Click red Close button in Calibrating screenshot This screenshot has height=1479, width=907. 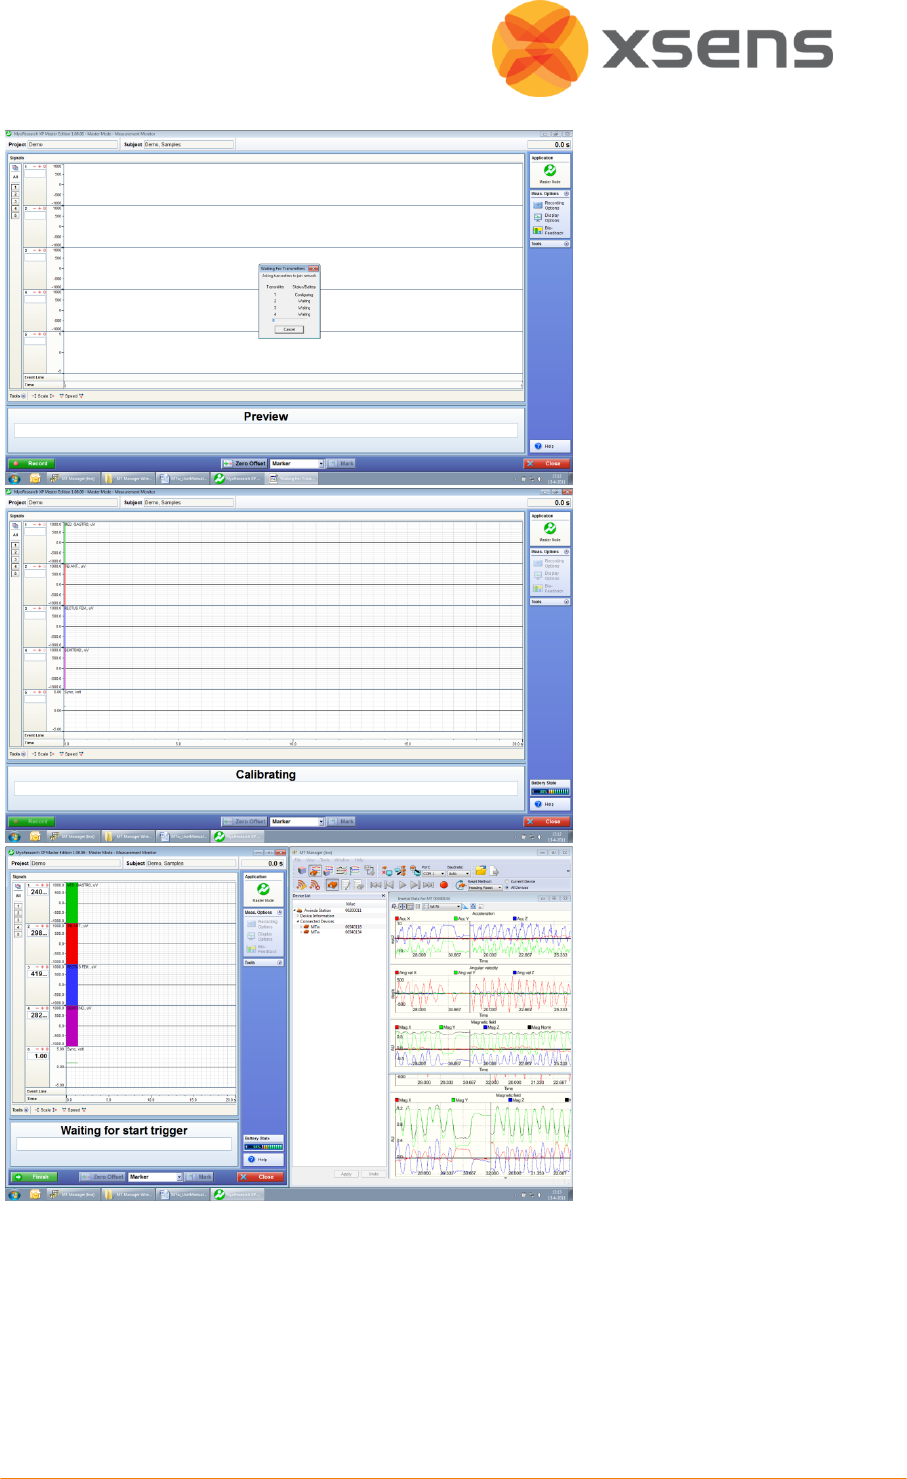[x=548, y=822]
